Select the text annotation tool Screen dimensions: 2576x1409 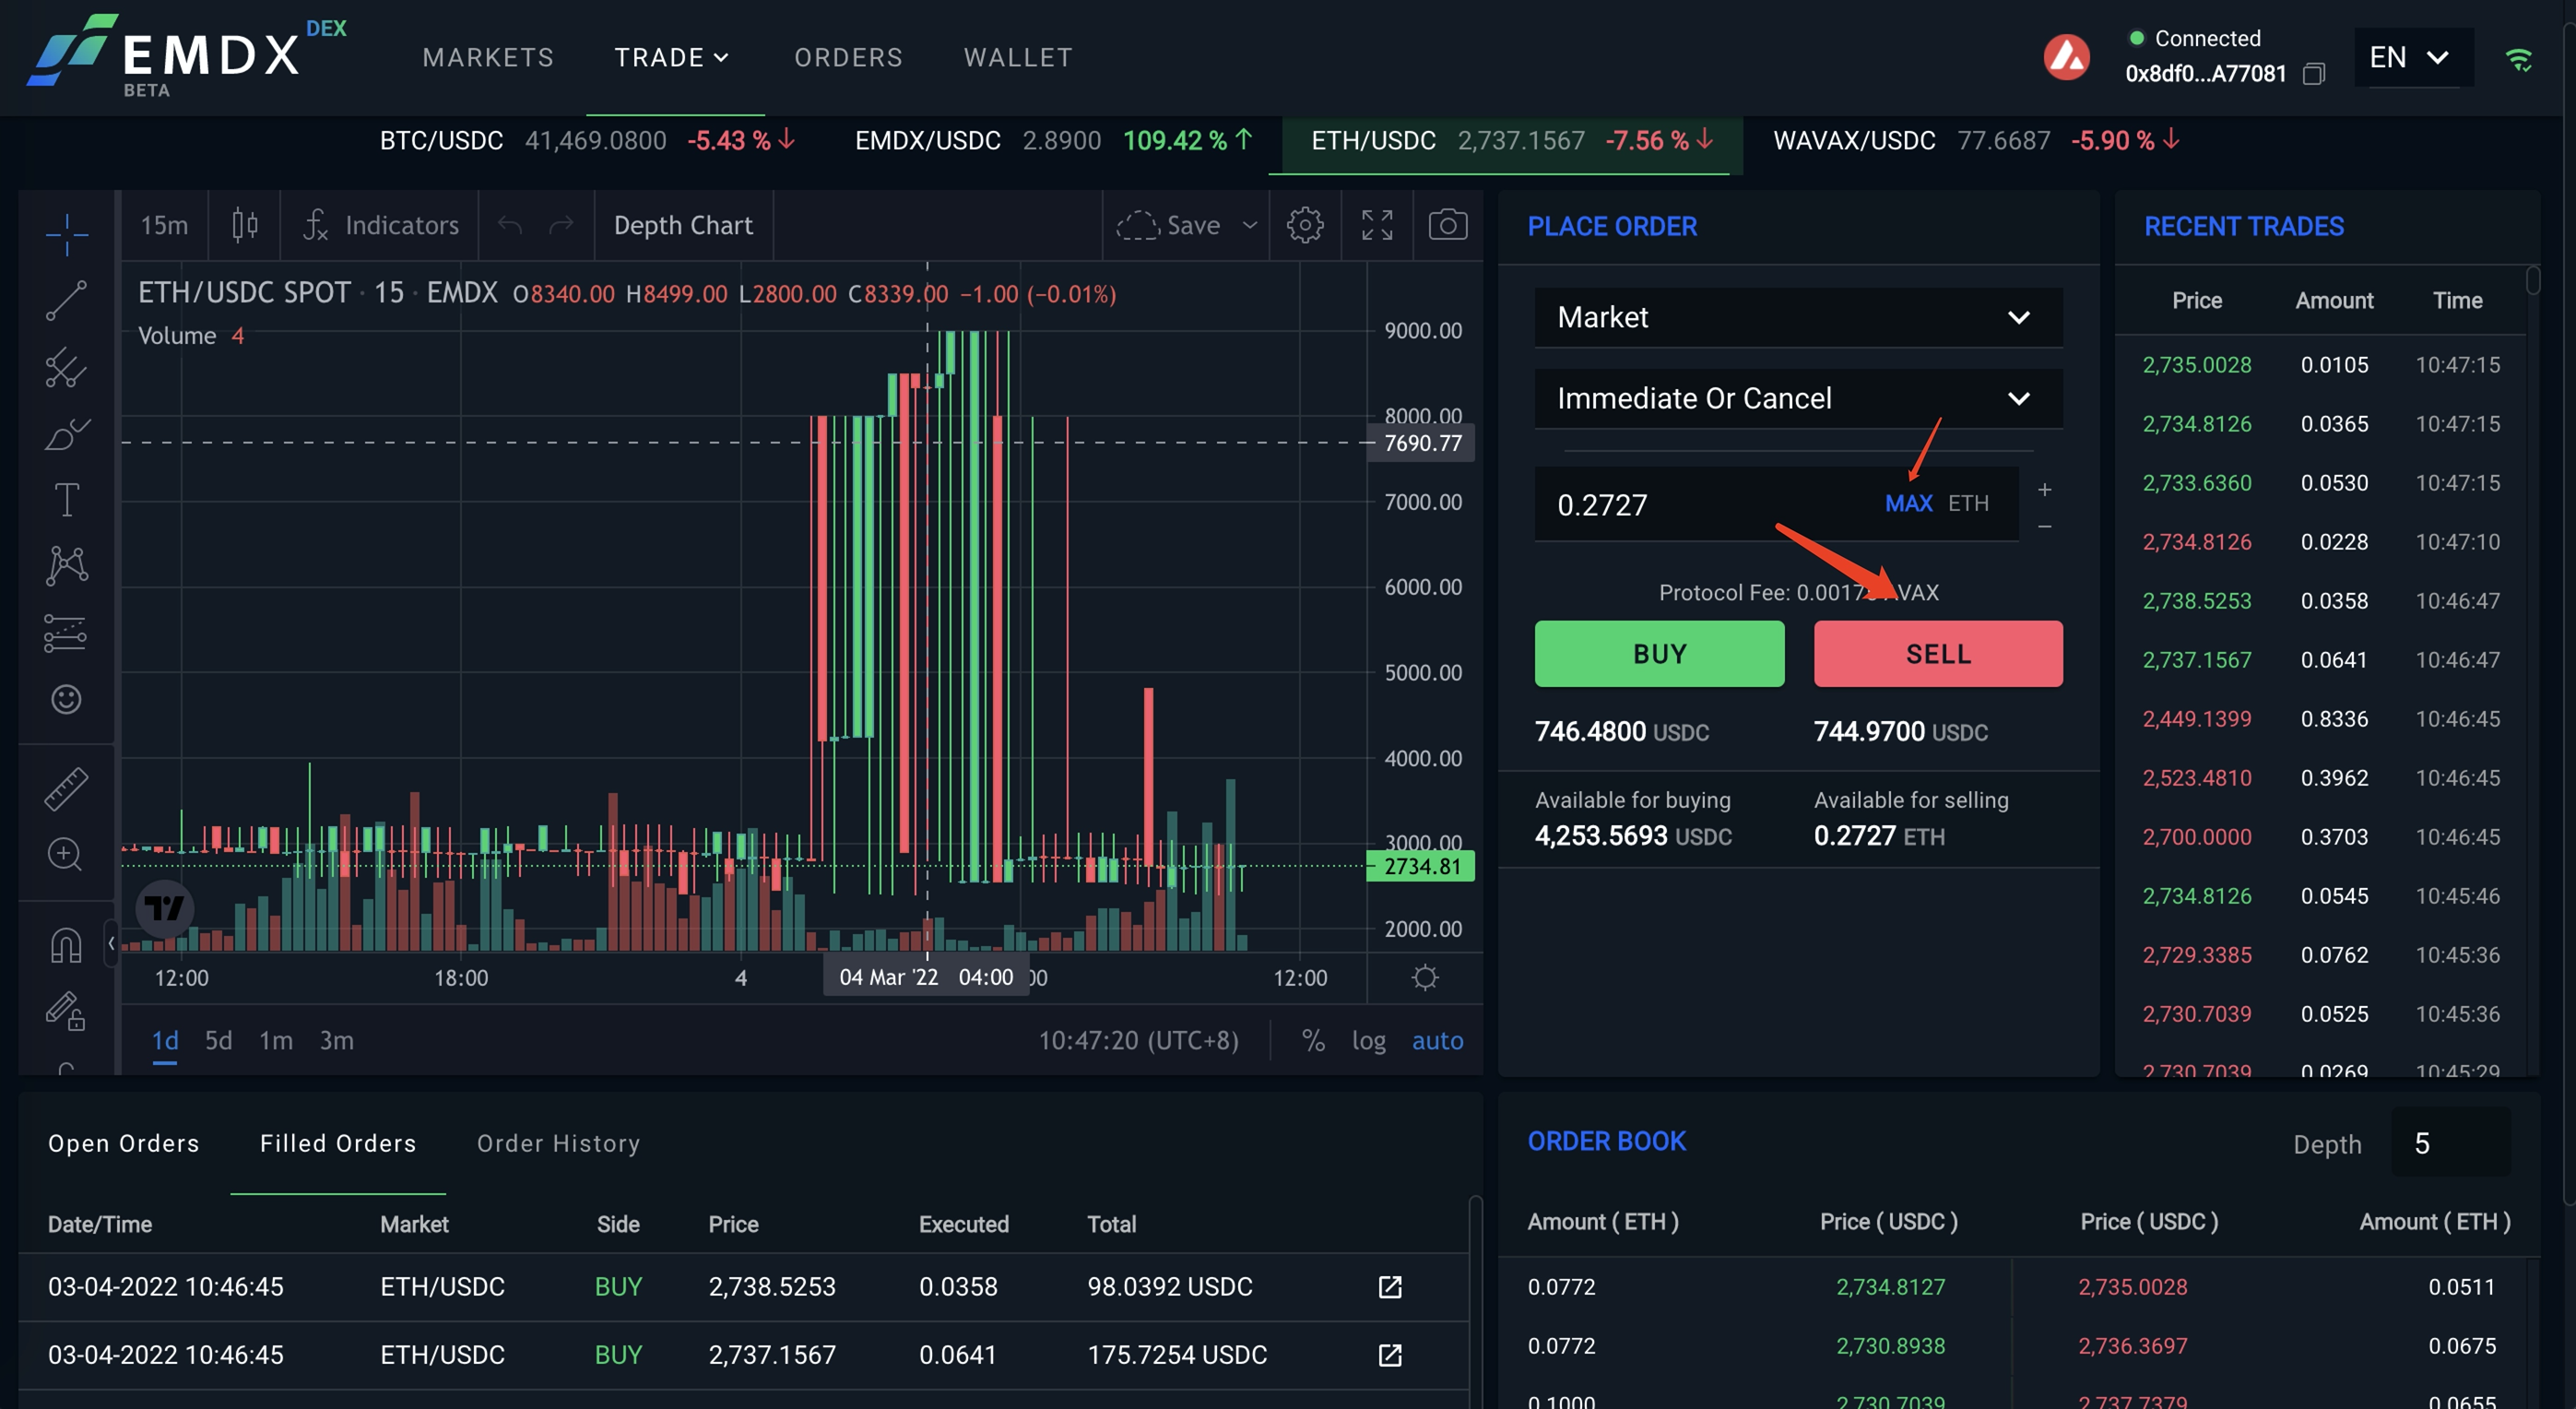[66, 499]
